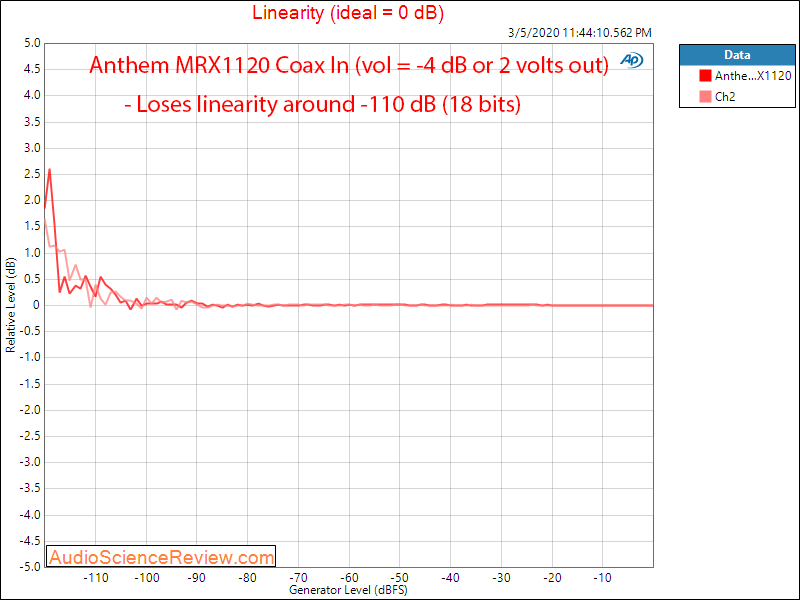Screen dimensions: 800x600
Task: Click the 4.0 tick on Relative Level axis
Action: tap(32, 95)
